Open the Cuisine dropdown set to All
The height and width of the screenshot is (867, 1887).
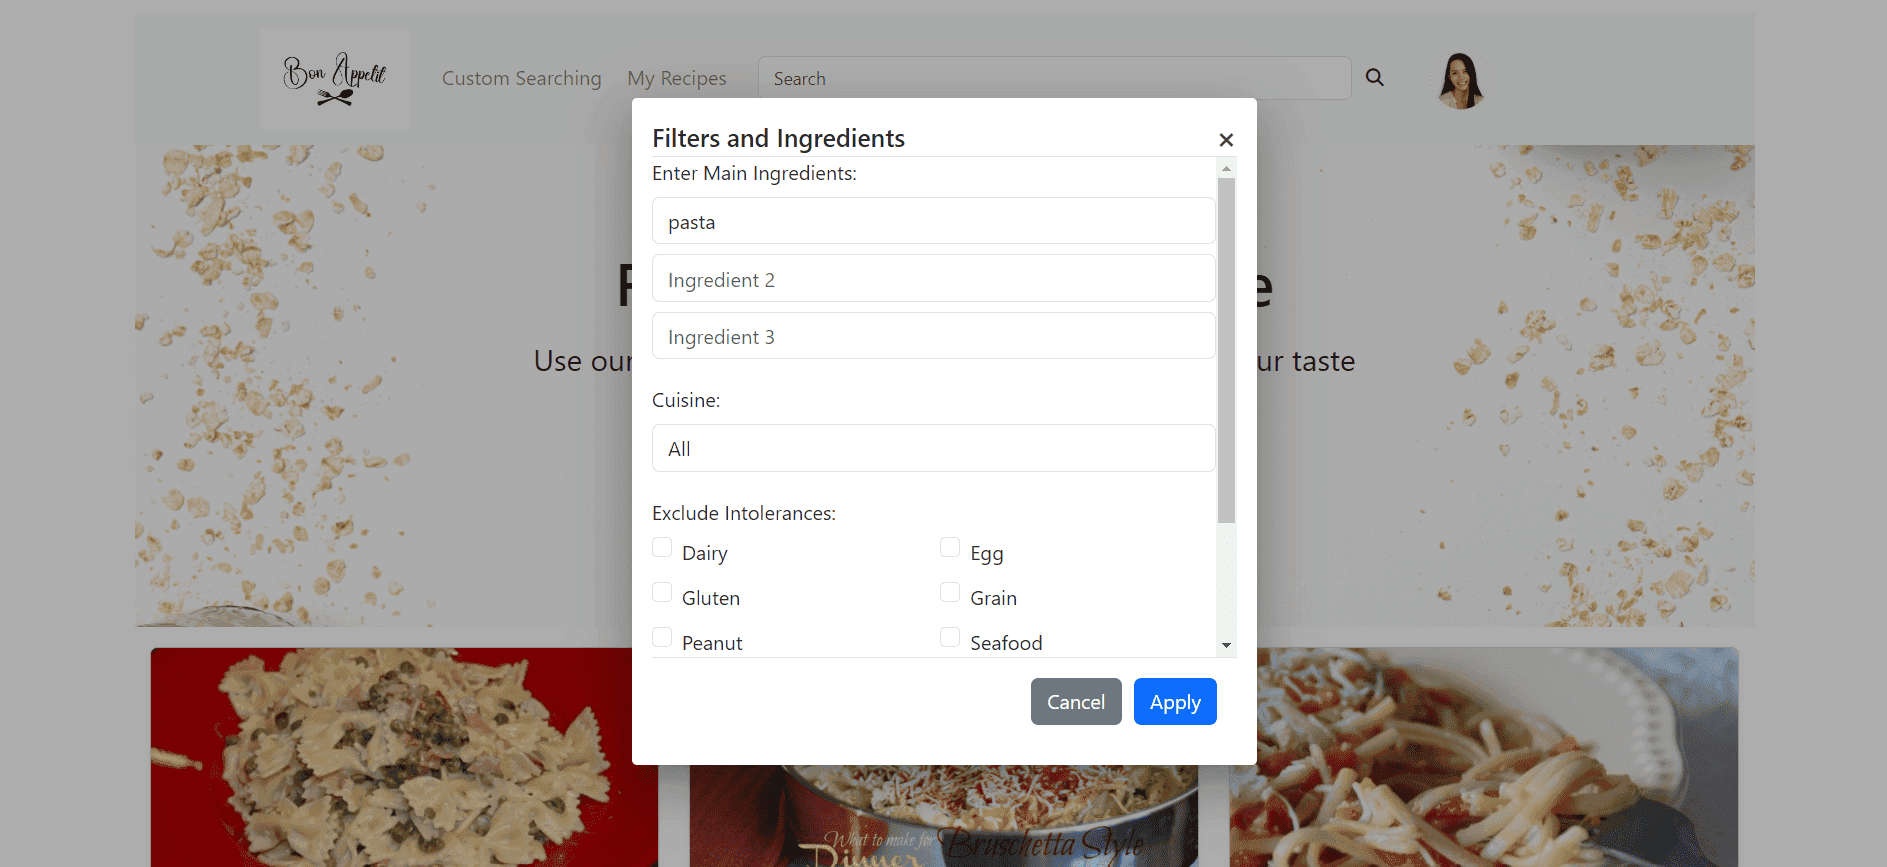(x=932, y=448)
